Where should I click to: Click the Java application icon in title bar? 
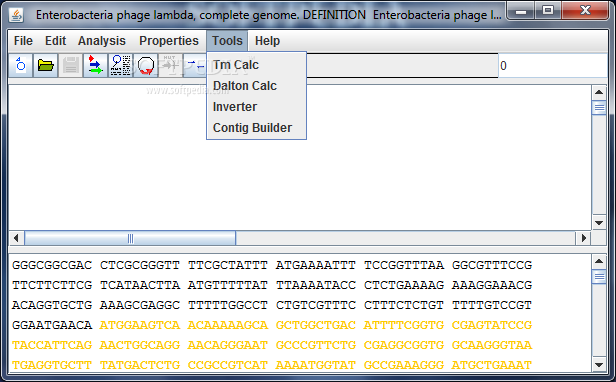(16, 16)
